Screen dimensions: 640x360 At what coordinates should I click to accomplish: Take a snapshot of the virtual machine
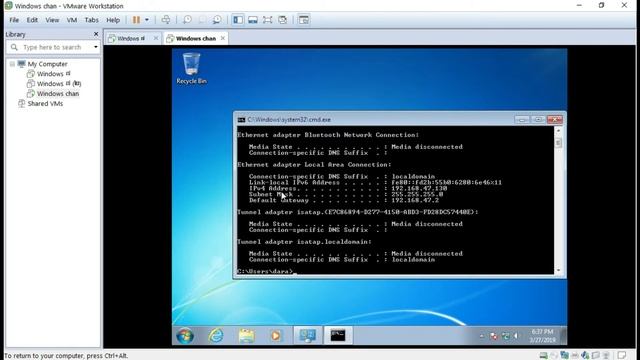click(x=187, y=20)
